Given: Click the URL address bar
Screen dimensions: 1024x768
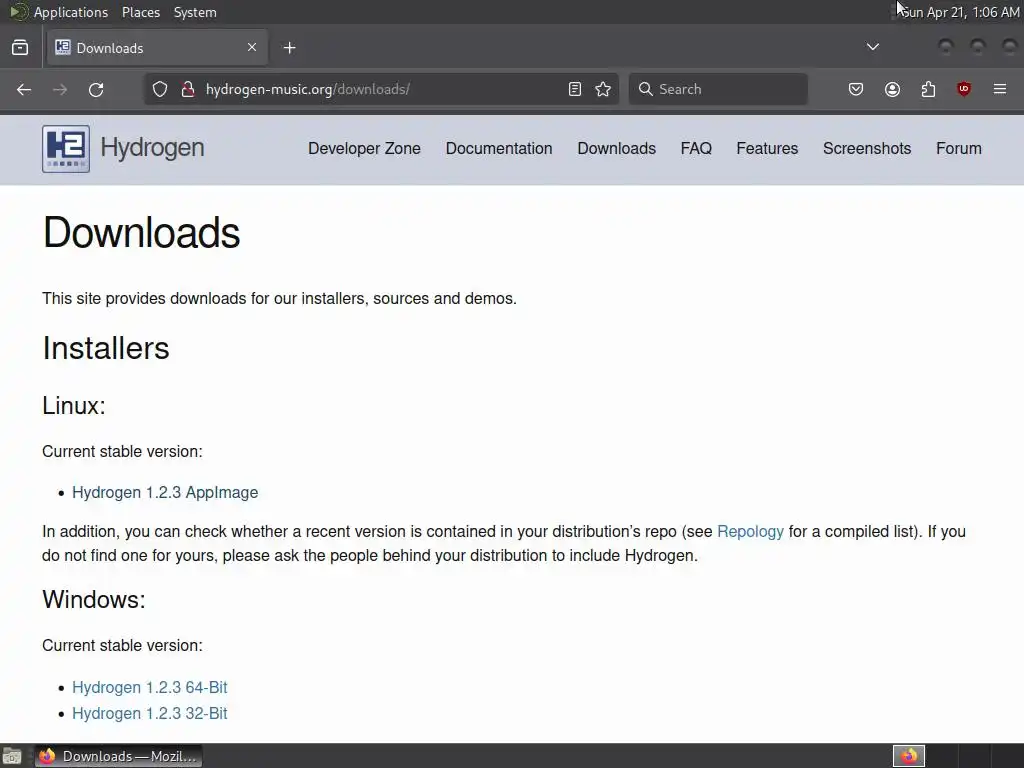Looking at the screenshot, I should click(382, 89).
